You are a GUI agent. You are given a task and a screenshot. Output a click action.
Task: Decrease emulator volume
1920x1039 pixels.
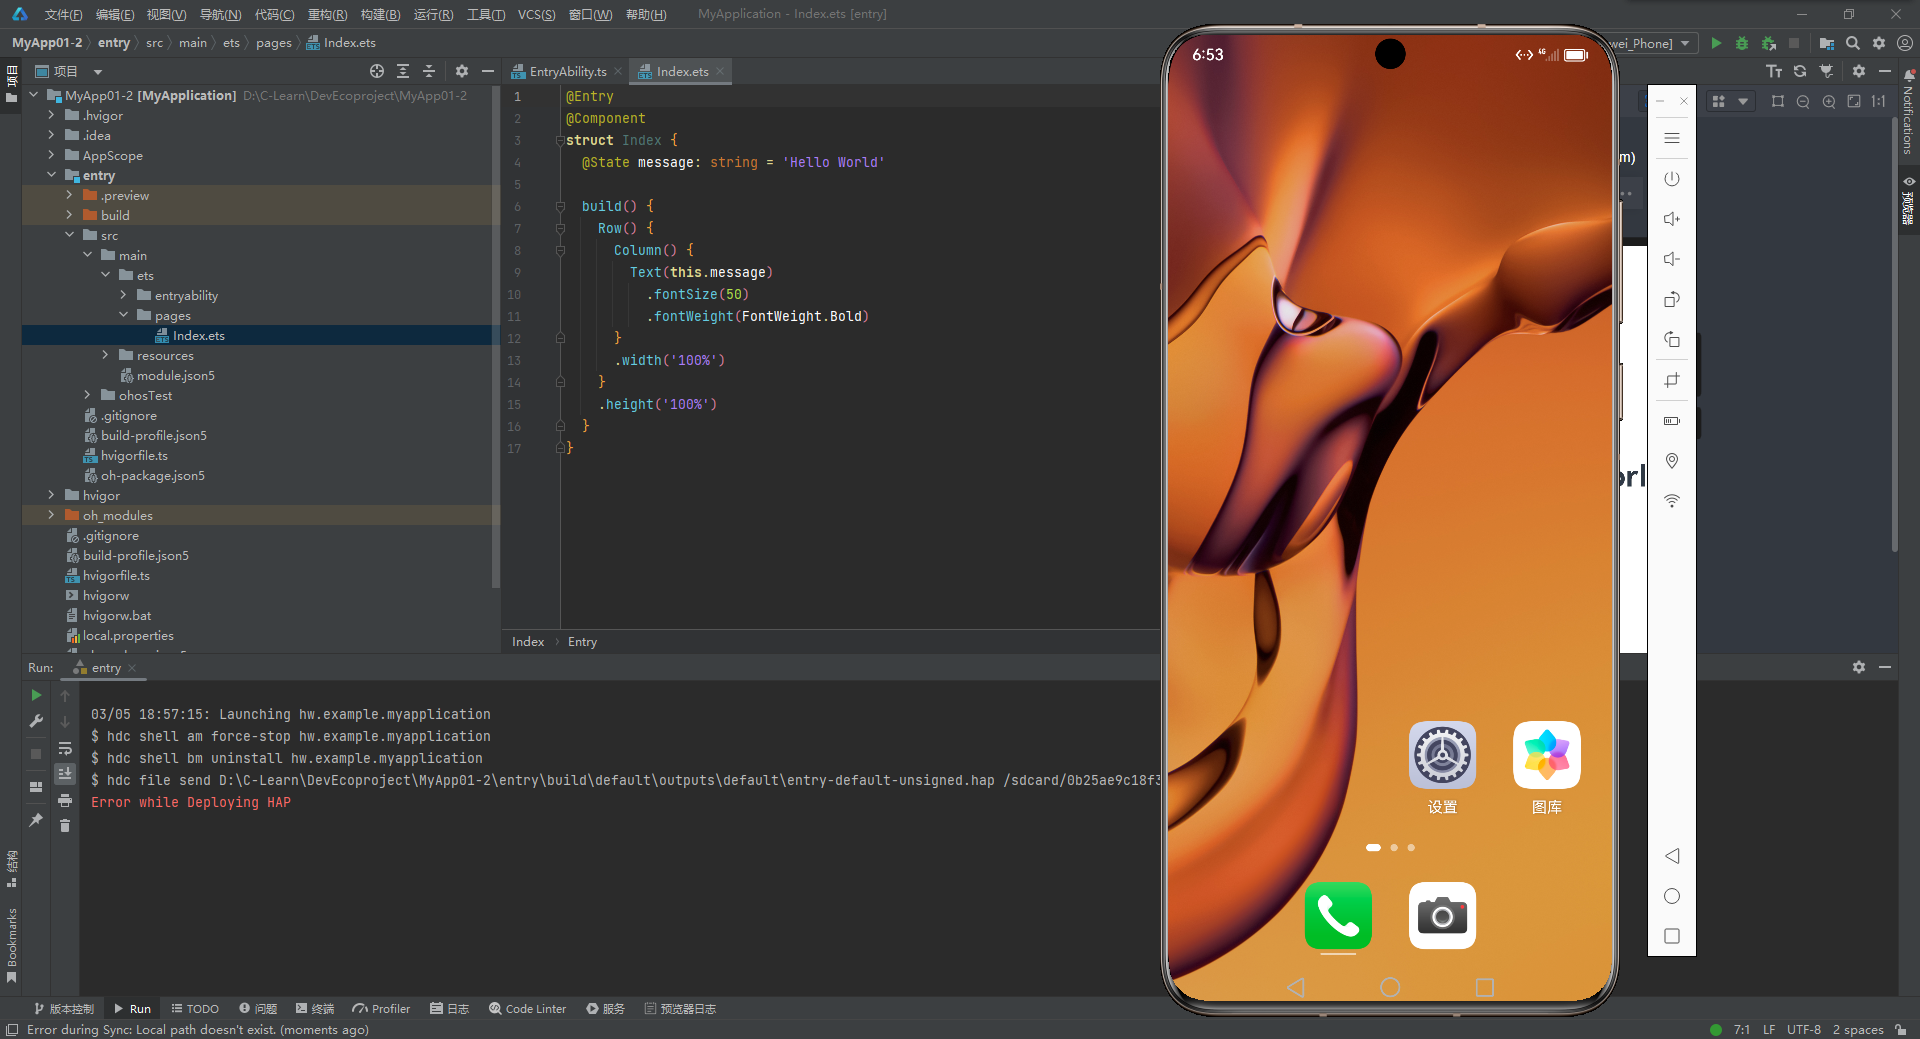[x=1672, y=259]
